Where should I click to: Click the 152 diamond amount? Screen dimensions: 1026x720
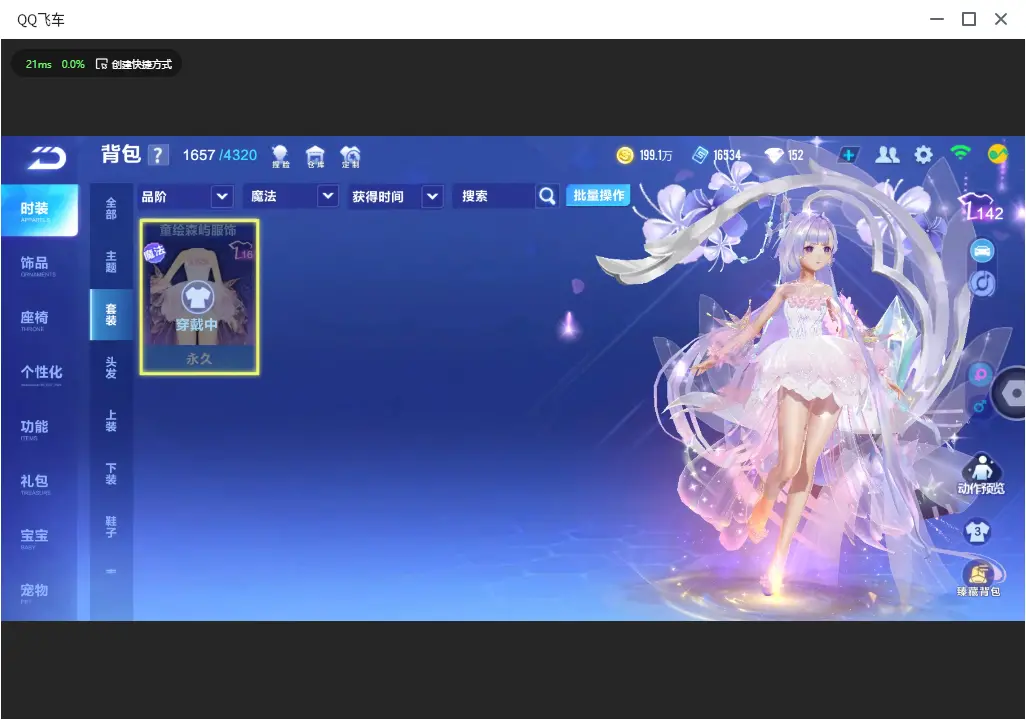coord(796,156)
